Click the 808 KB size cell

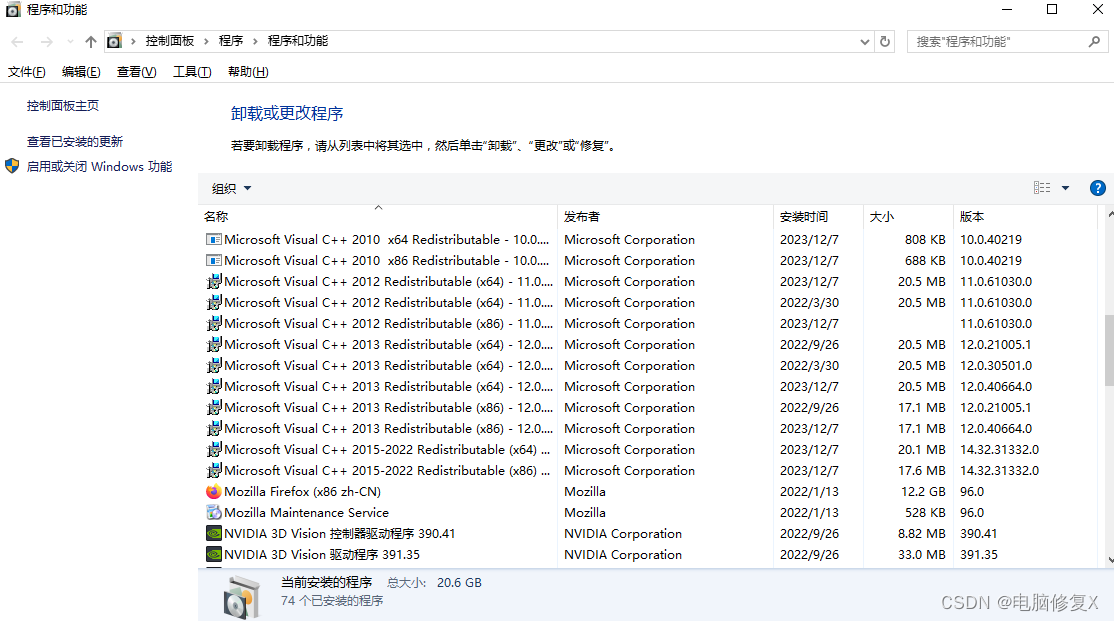click(x=925, y=239)
